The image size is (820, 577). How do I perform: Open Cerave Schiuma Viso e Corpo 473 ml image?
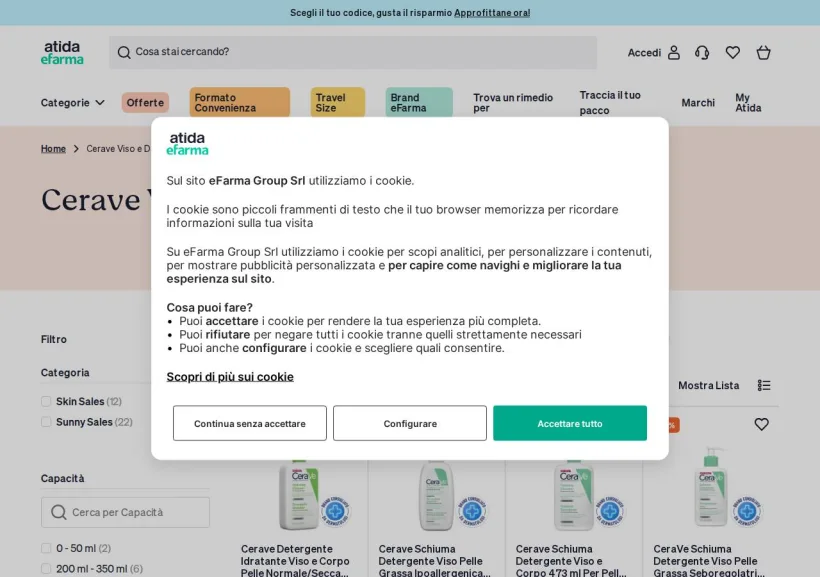[x=573, y=495]
